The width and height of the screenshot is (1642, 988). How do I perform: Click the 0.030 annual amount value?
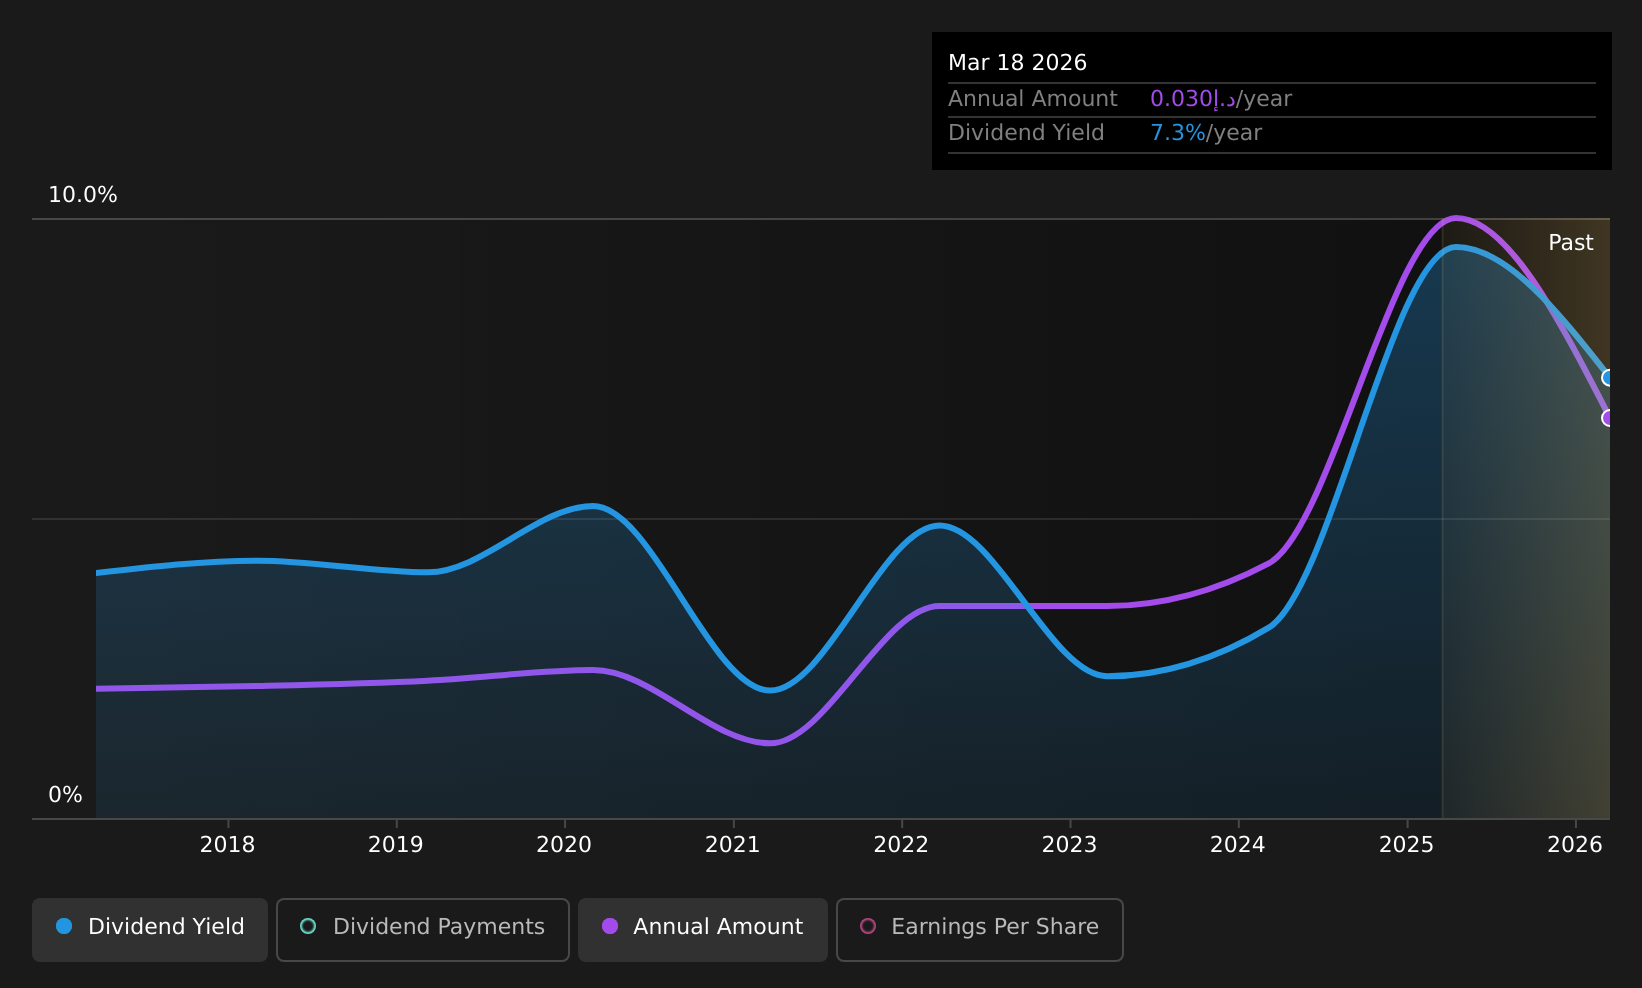point(1221,99)
